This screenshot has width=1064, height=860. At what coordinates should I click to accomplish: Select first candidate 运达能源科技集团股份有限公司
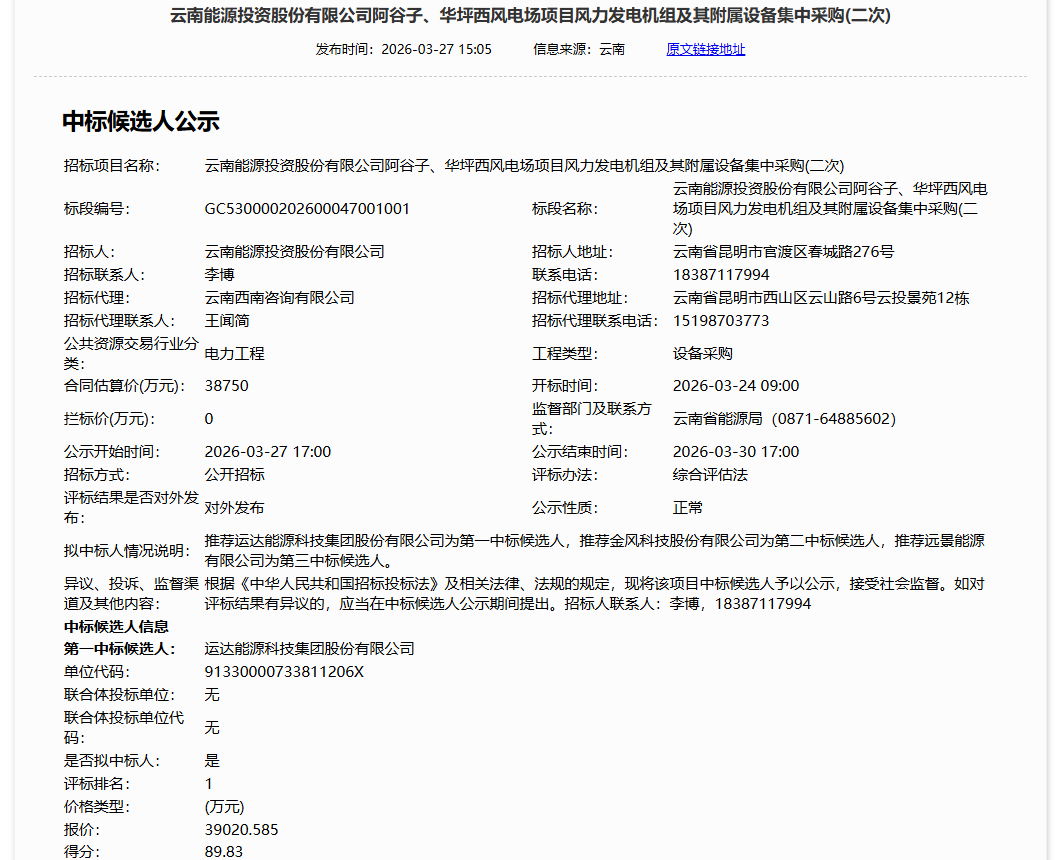pos(309,649)
